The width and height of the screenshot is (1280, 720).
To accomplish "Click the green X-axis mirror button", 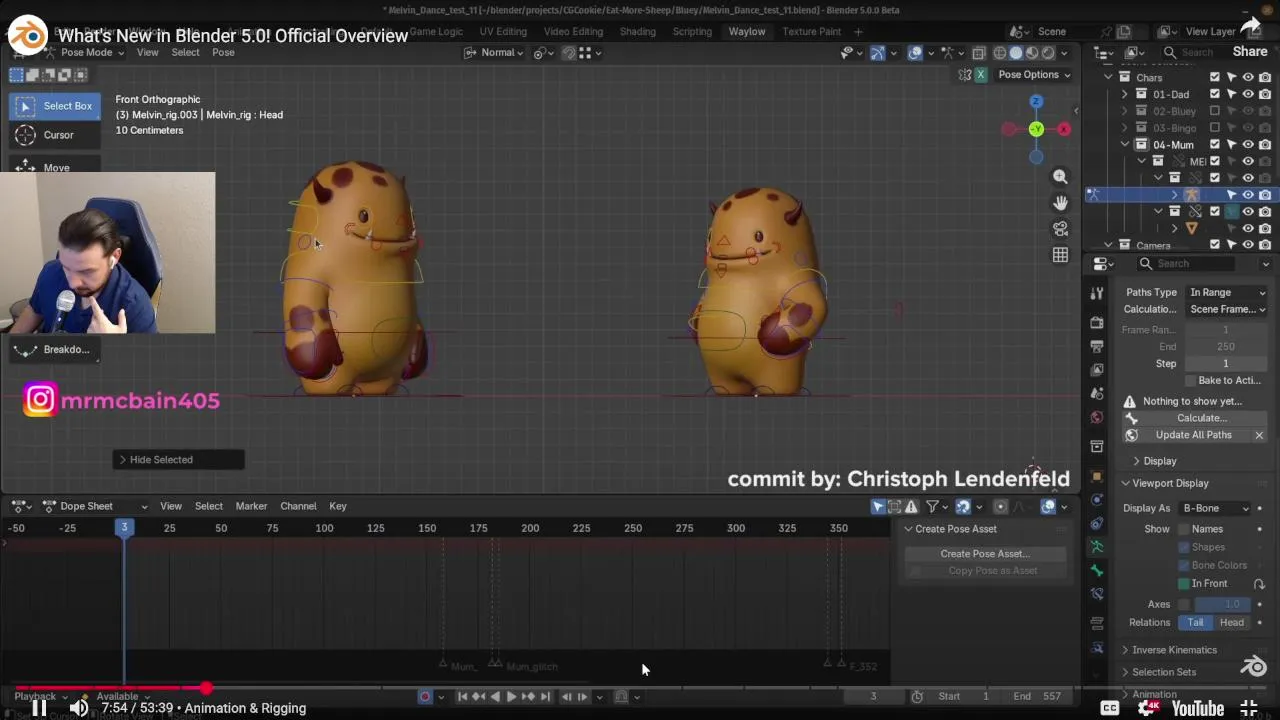I will coord(980,75).
